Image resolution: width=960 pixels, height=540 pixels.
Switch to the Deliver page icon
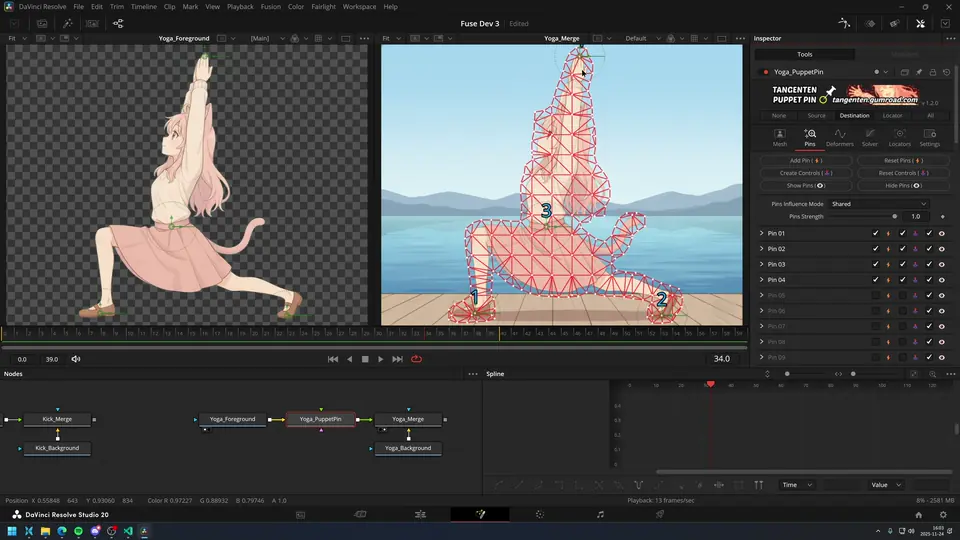pyautogui.click(x=659, y=515)
